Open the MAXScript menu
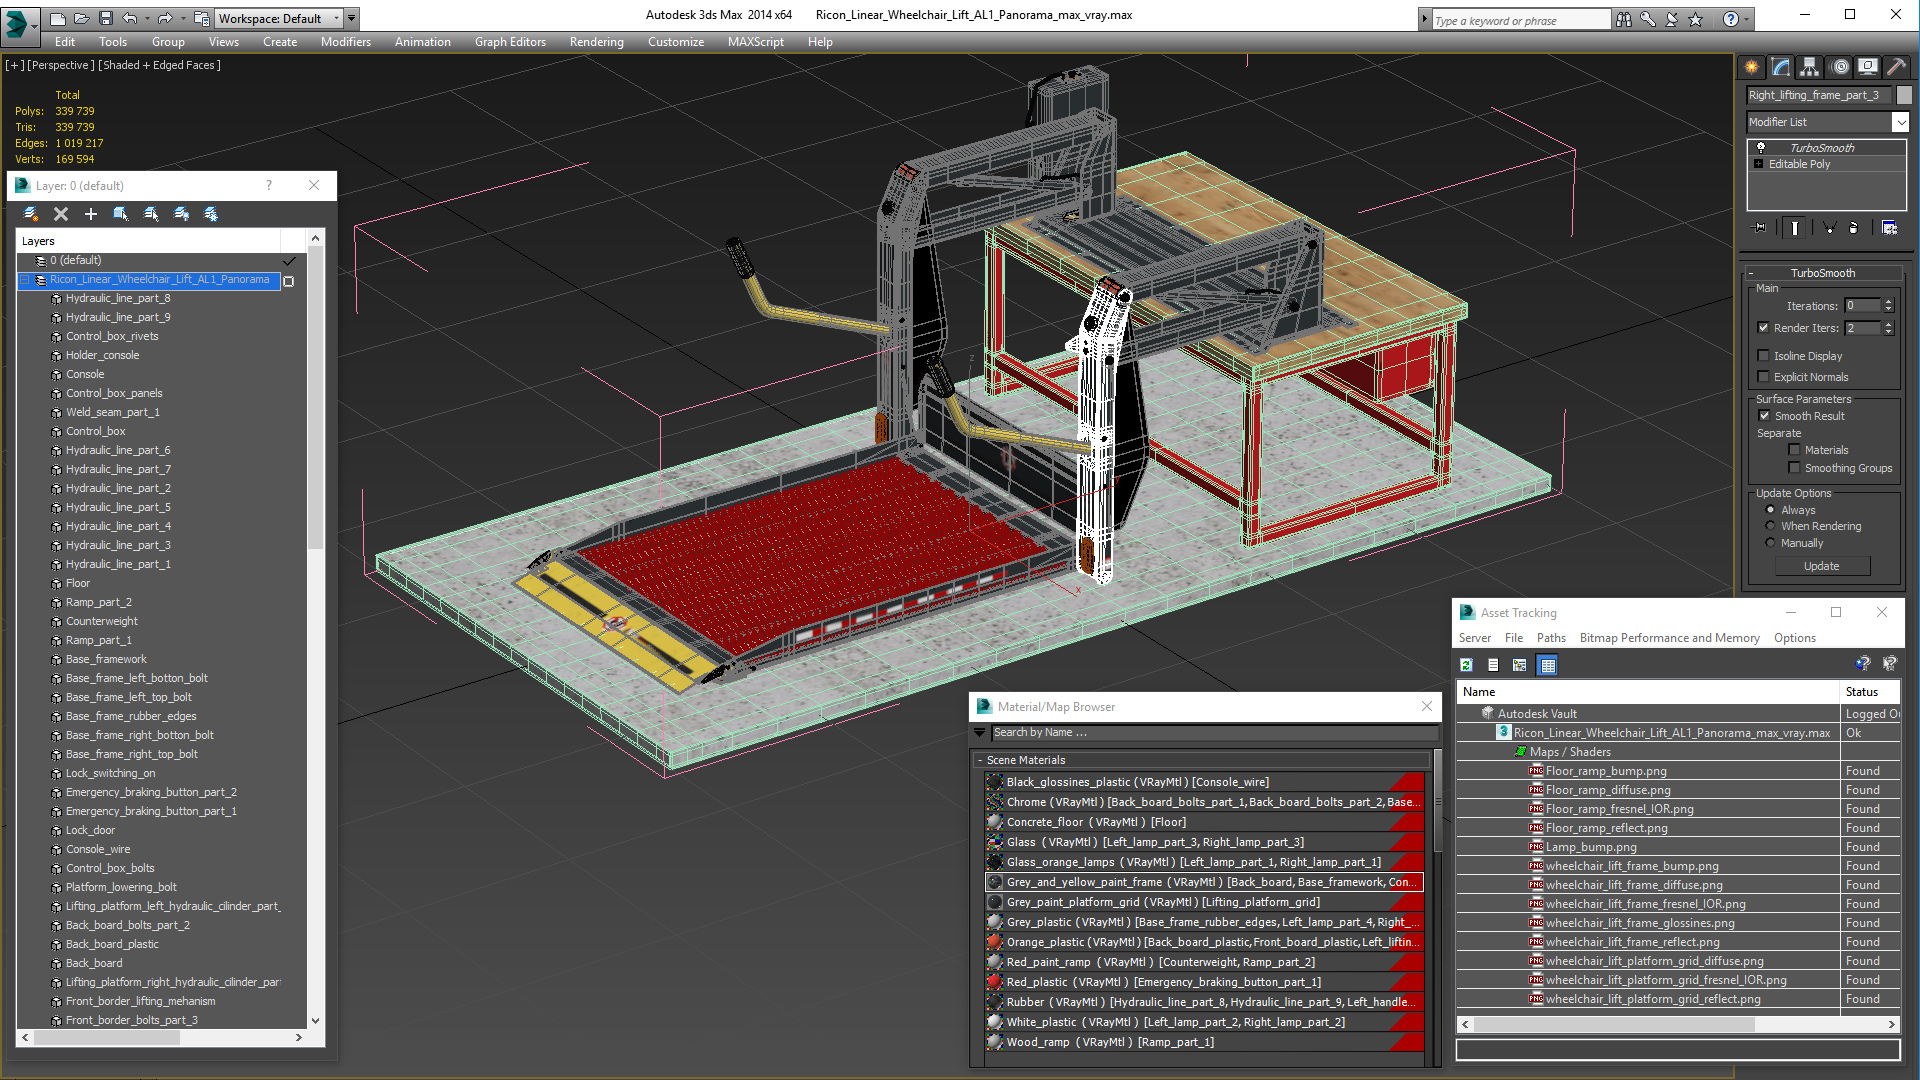The width and height of the screenshot is (1920, 1080). (756, 42)
